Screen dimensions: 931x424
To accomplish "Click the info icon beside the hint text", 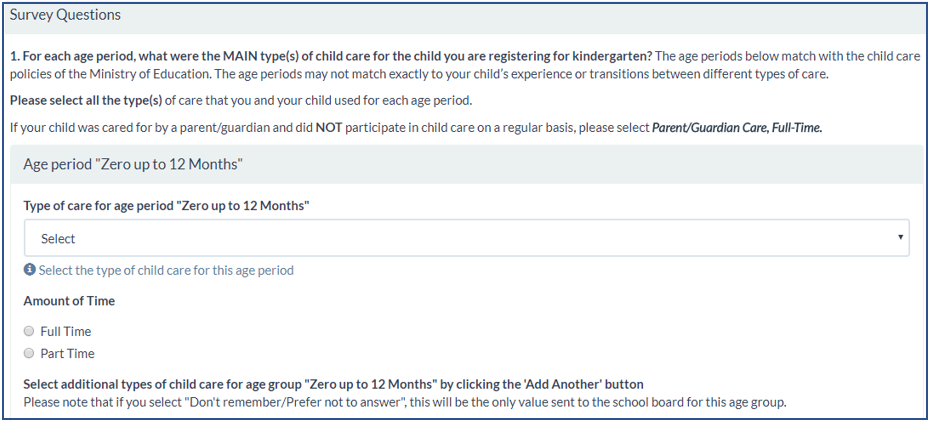I will click(30, 270).
